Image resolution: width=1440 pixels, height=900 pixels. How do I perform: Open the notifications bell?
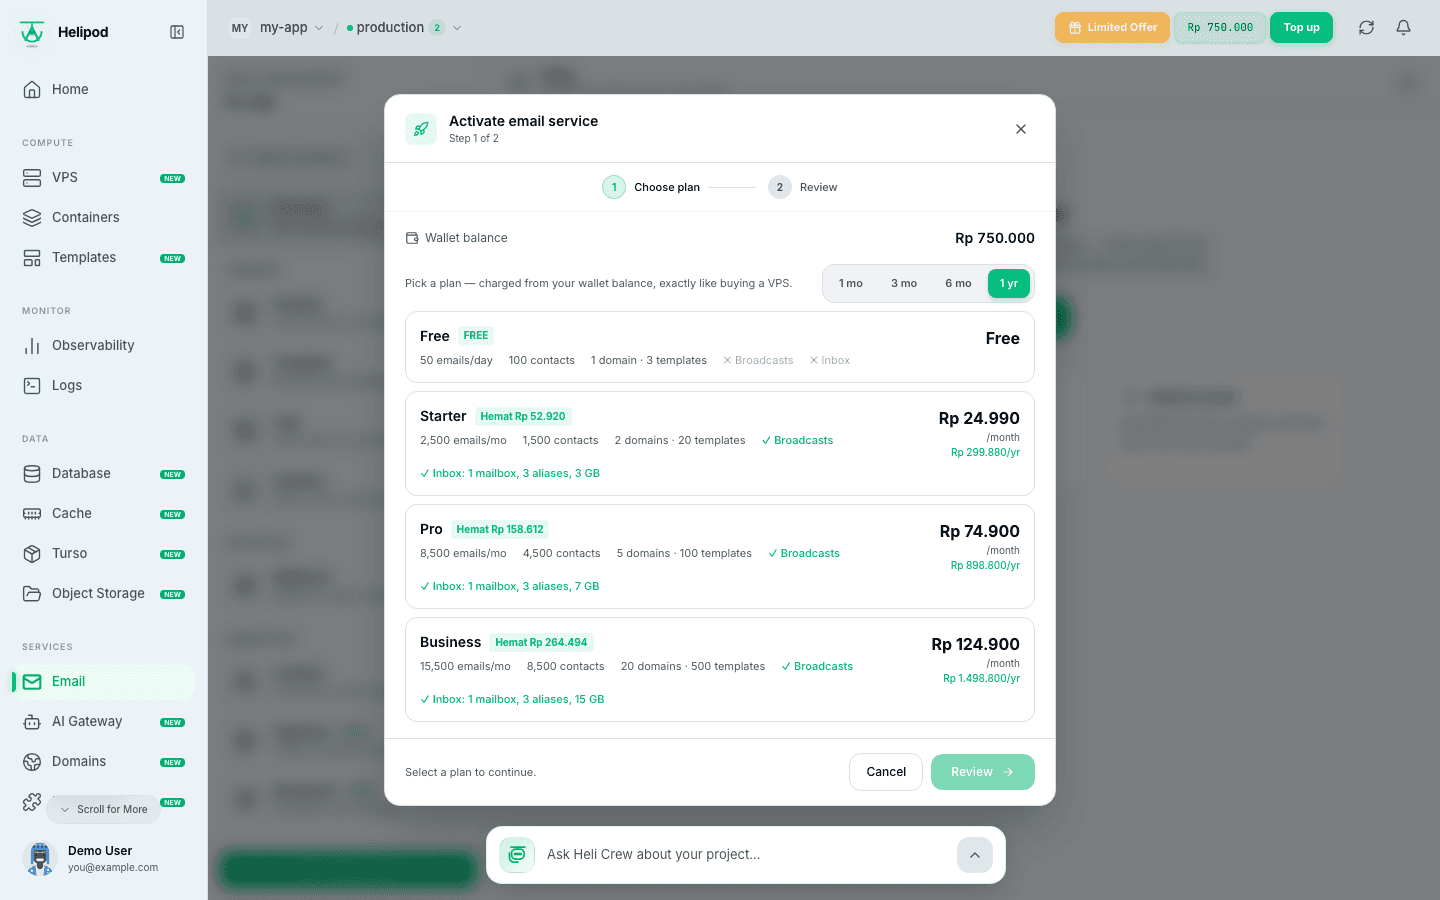pyautogui.click(x=1403, y=28)
